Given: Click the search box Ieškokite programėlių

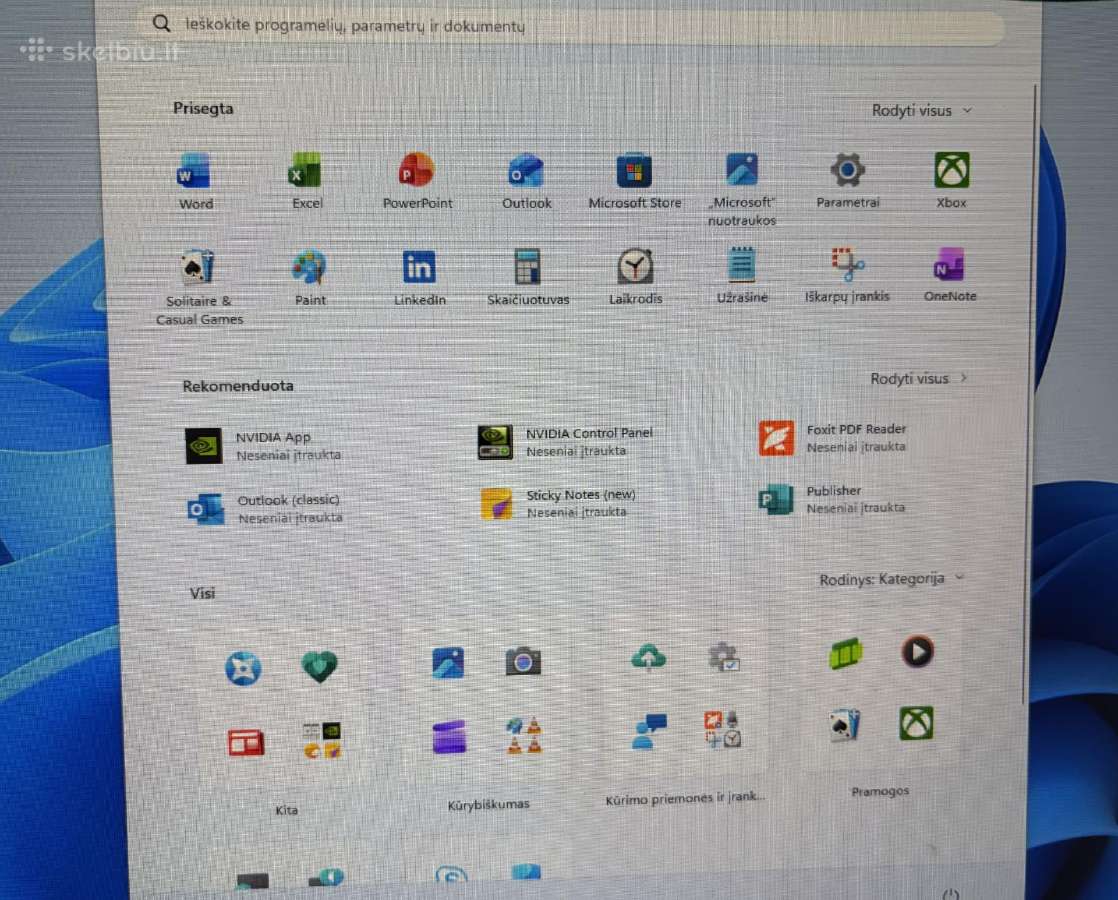Looking at the screenshot, I should [x=570, y=26].
